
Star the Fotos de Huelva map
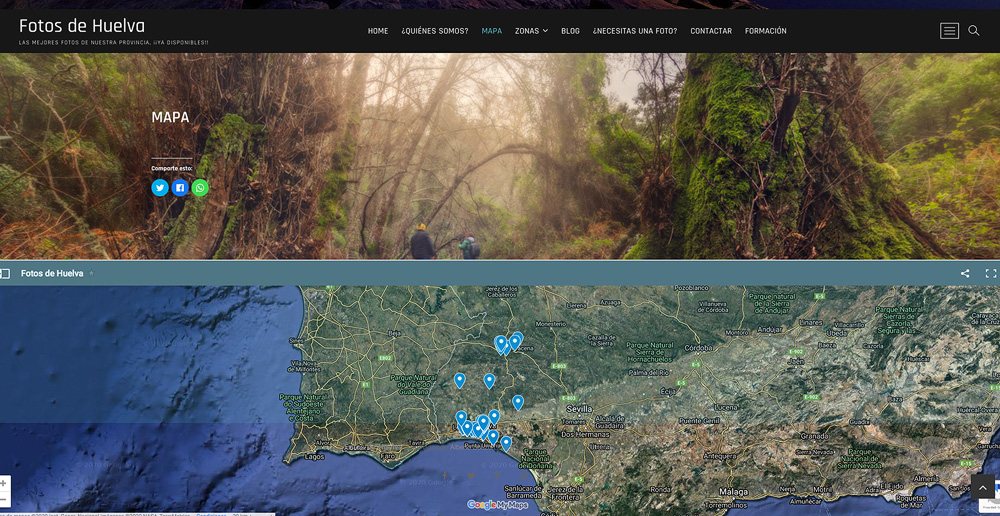(91, 274)
